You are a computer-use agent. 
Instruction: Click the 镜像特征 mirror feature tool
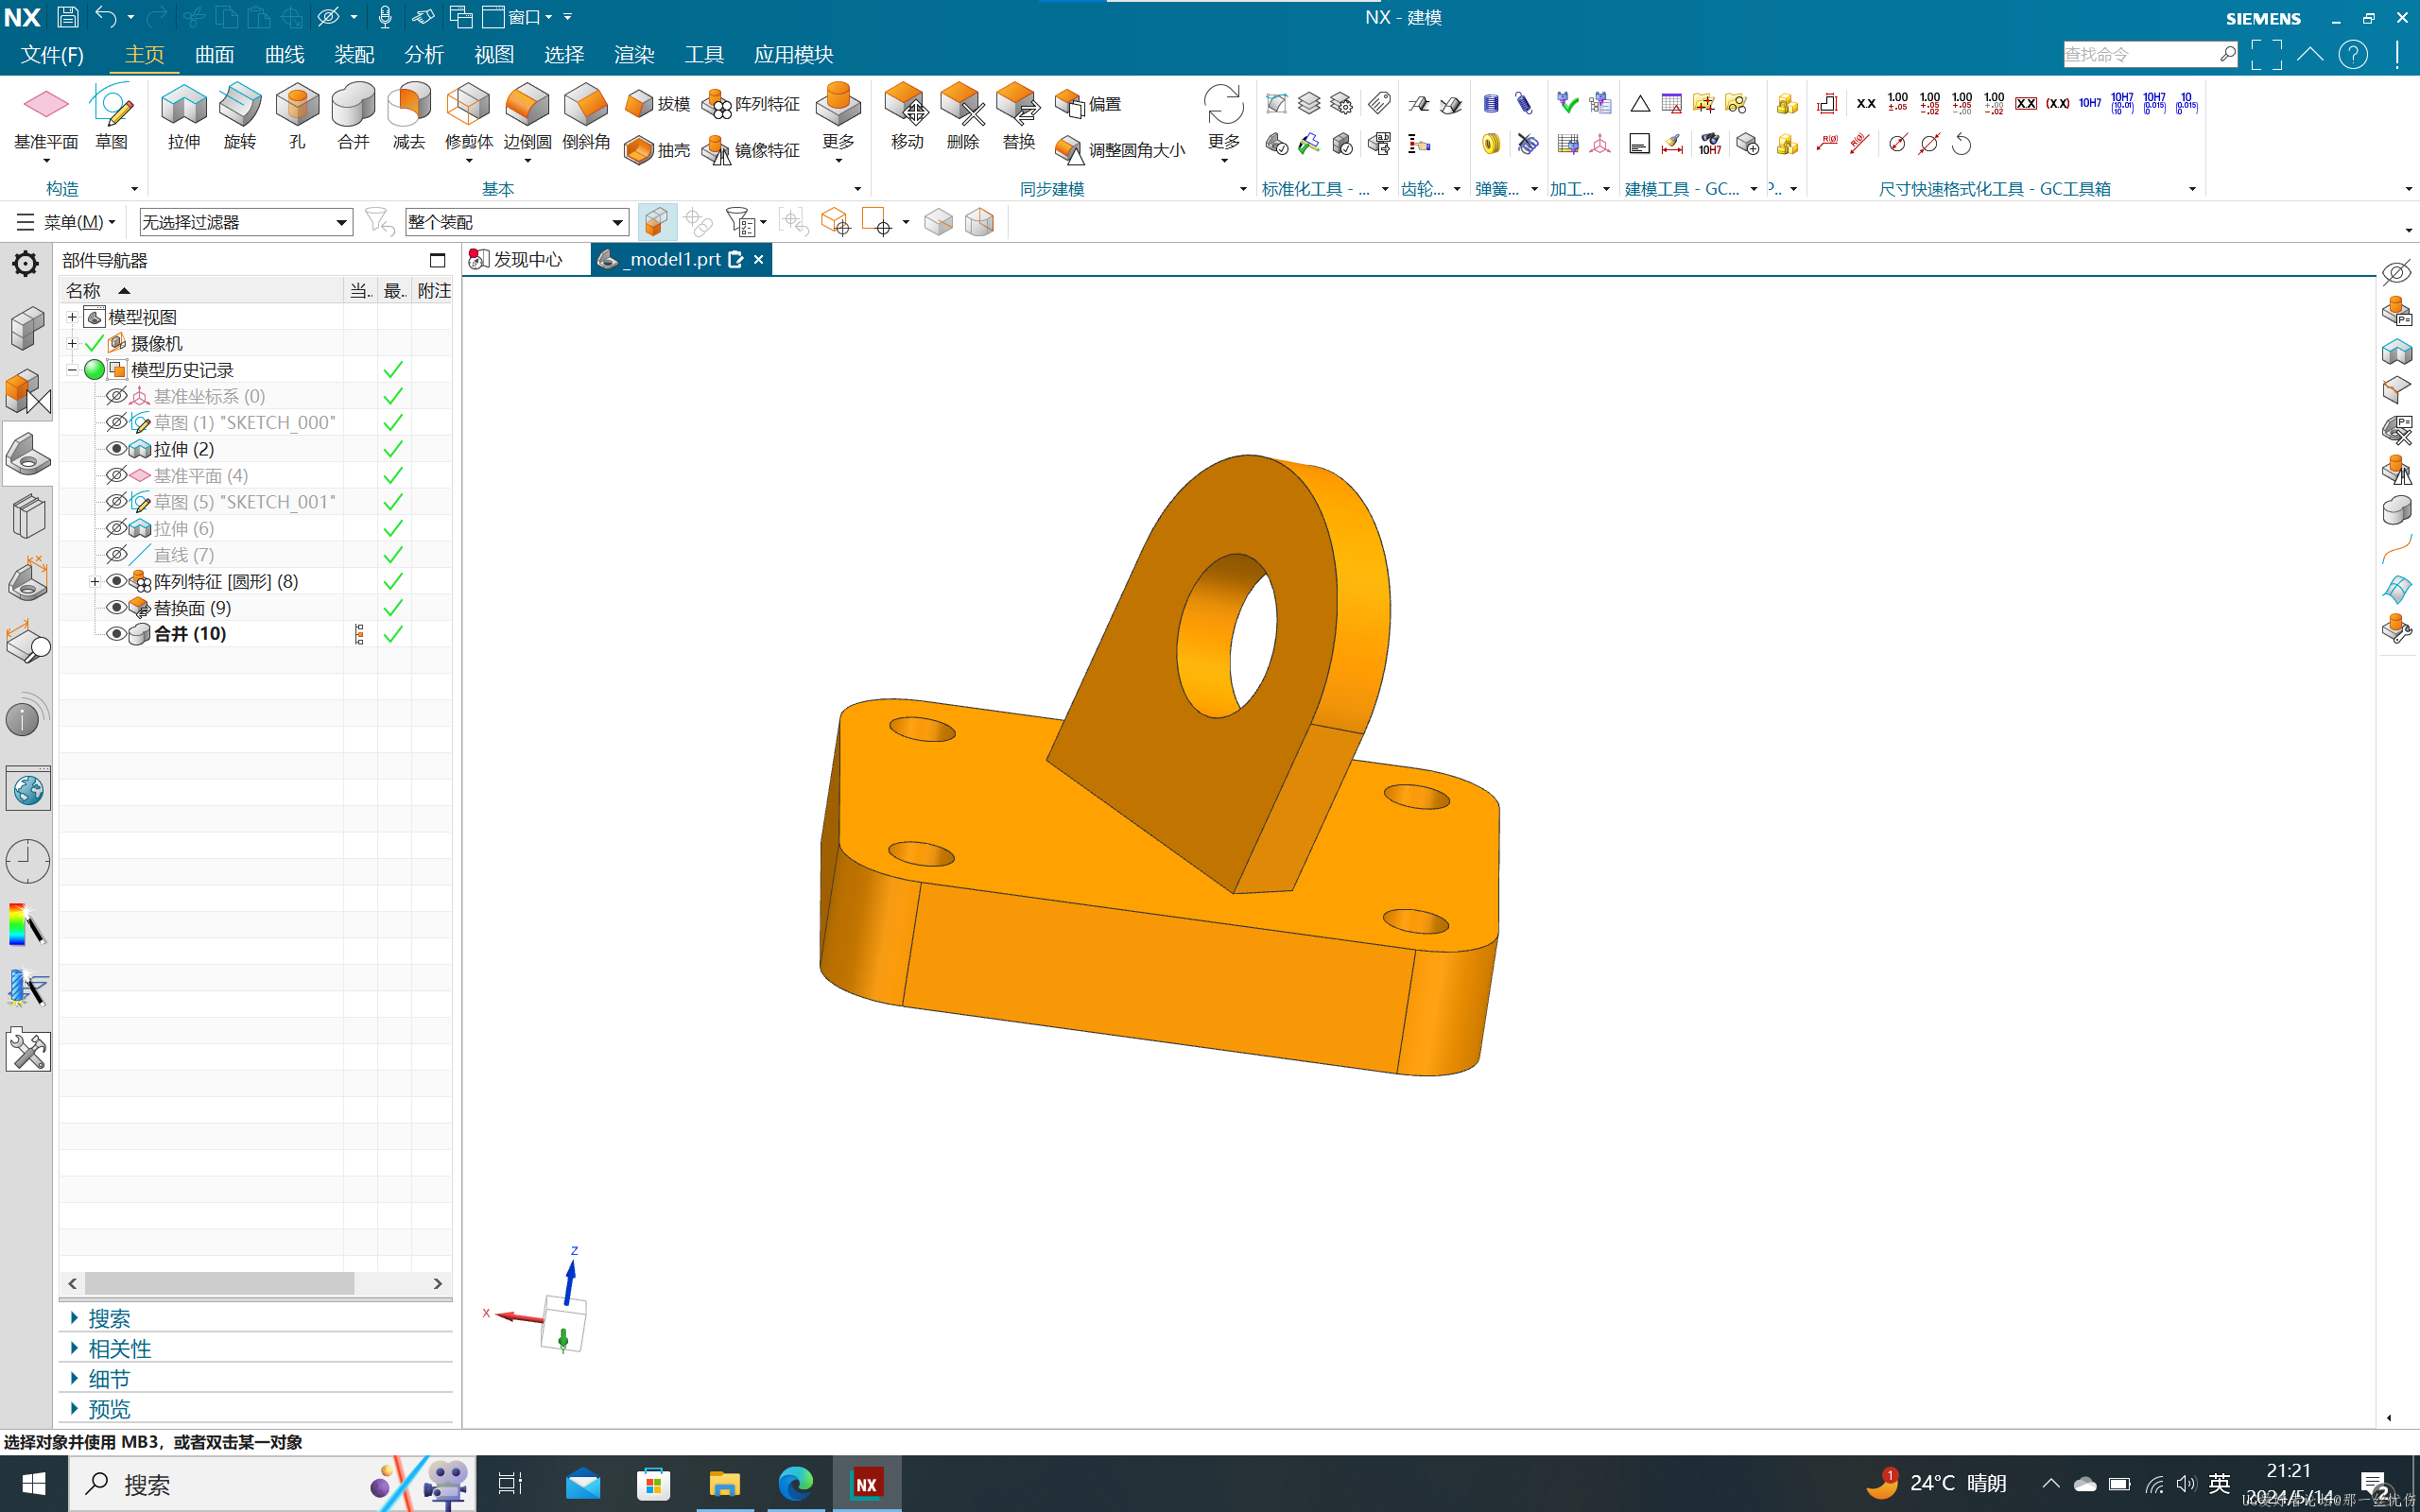point(751,150)
